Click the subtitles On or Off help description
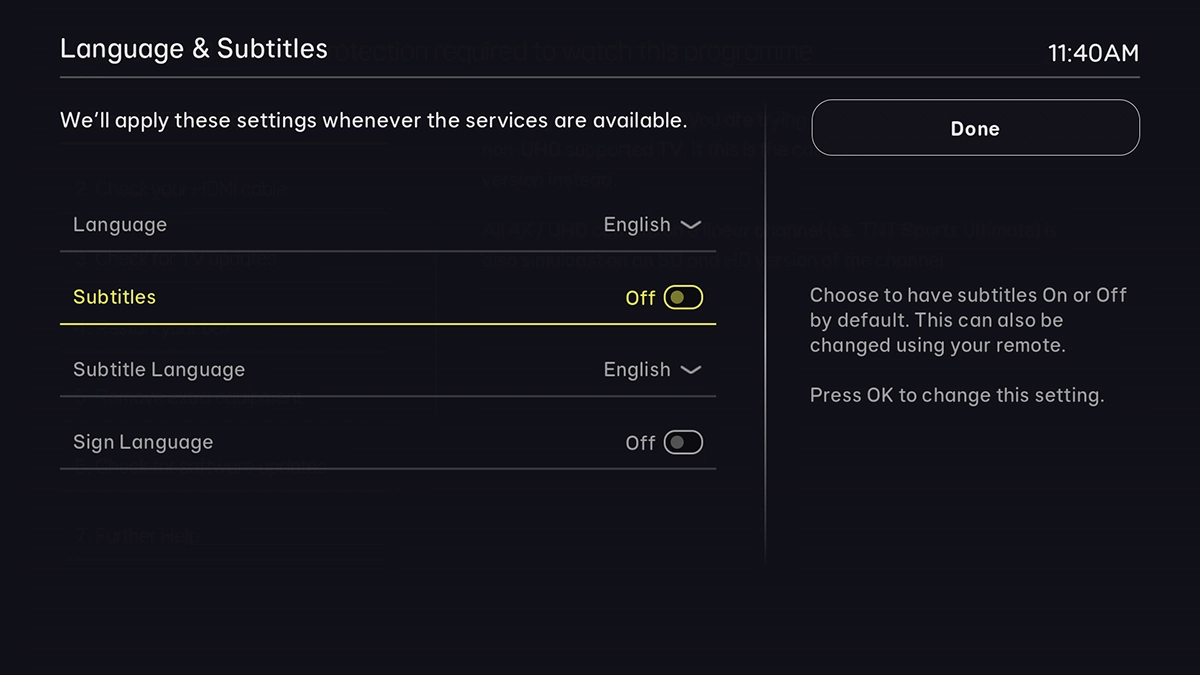This screenshot has height=675, width=1200. point(968,320)
